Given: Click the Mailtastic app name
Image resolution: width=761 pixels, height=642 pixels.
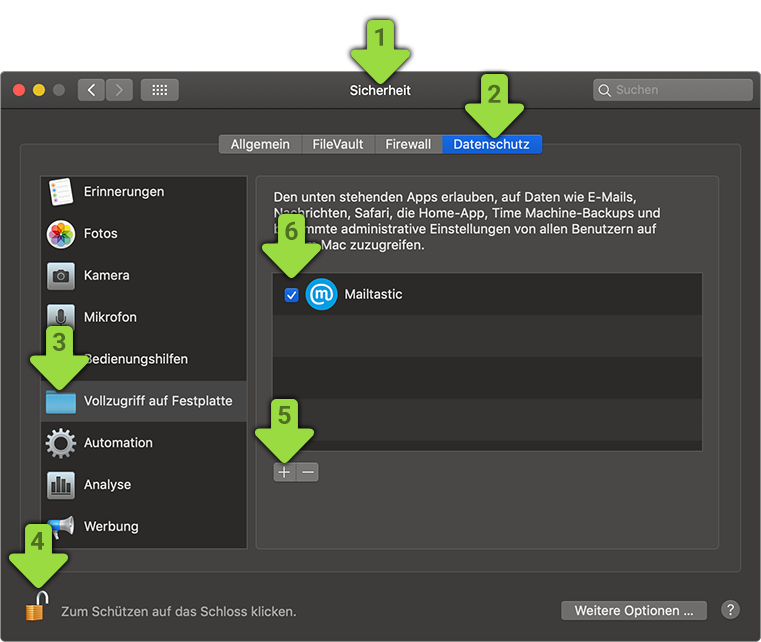Looking at the screenshot, I should [x=373, y=295].
